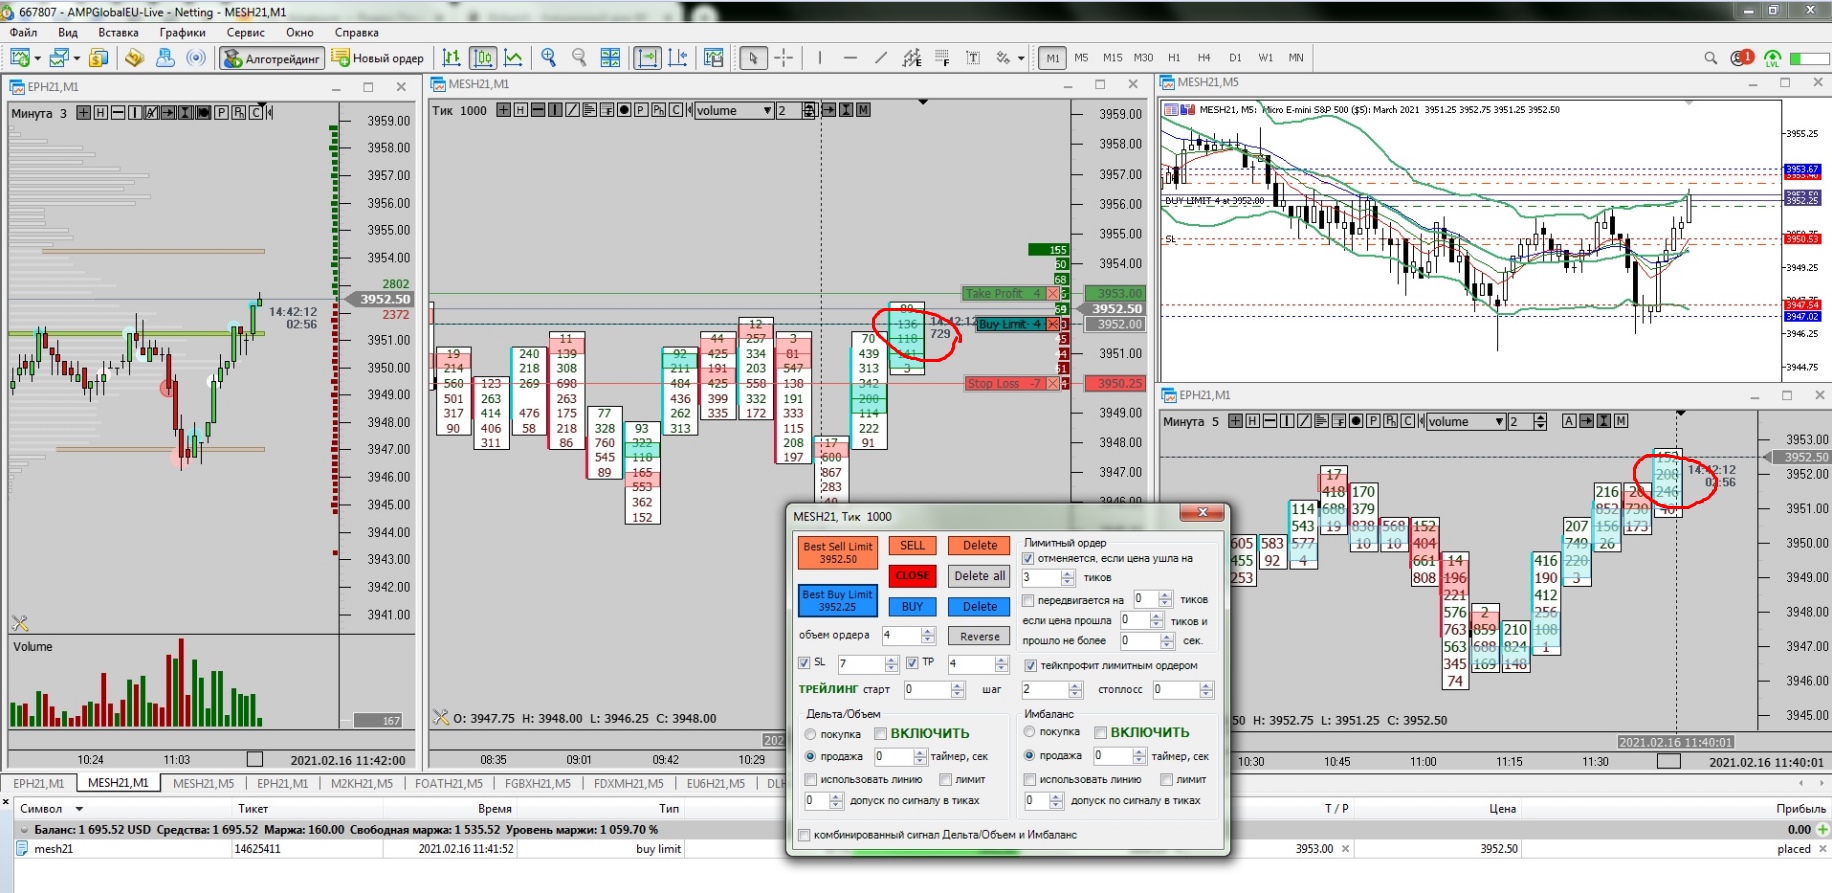Select the crosshair tool
1832x893 pixels.
784,58
